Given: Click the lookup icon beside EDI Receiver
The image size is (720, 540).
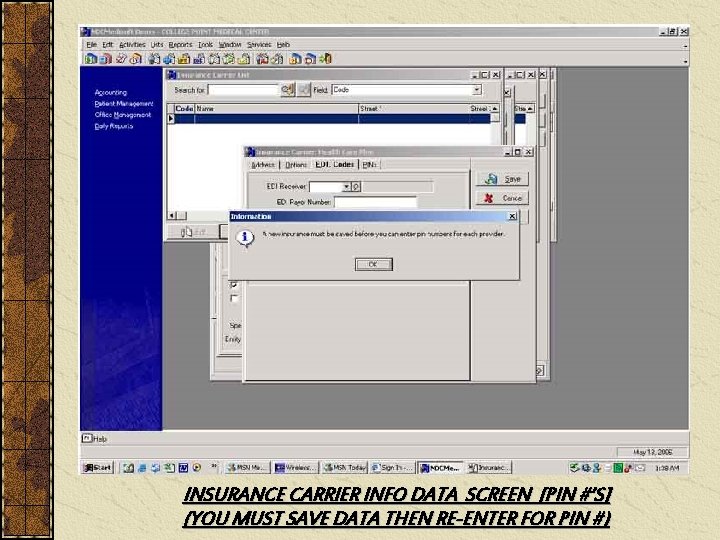Looking at the screenshot, I should pyautogui.click(x=356, y=187).
